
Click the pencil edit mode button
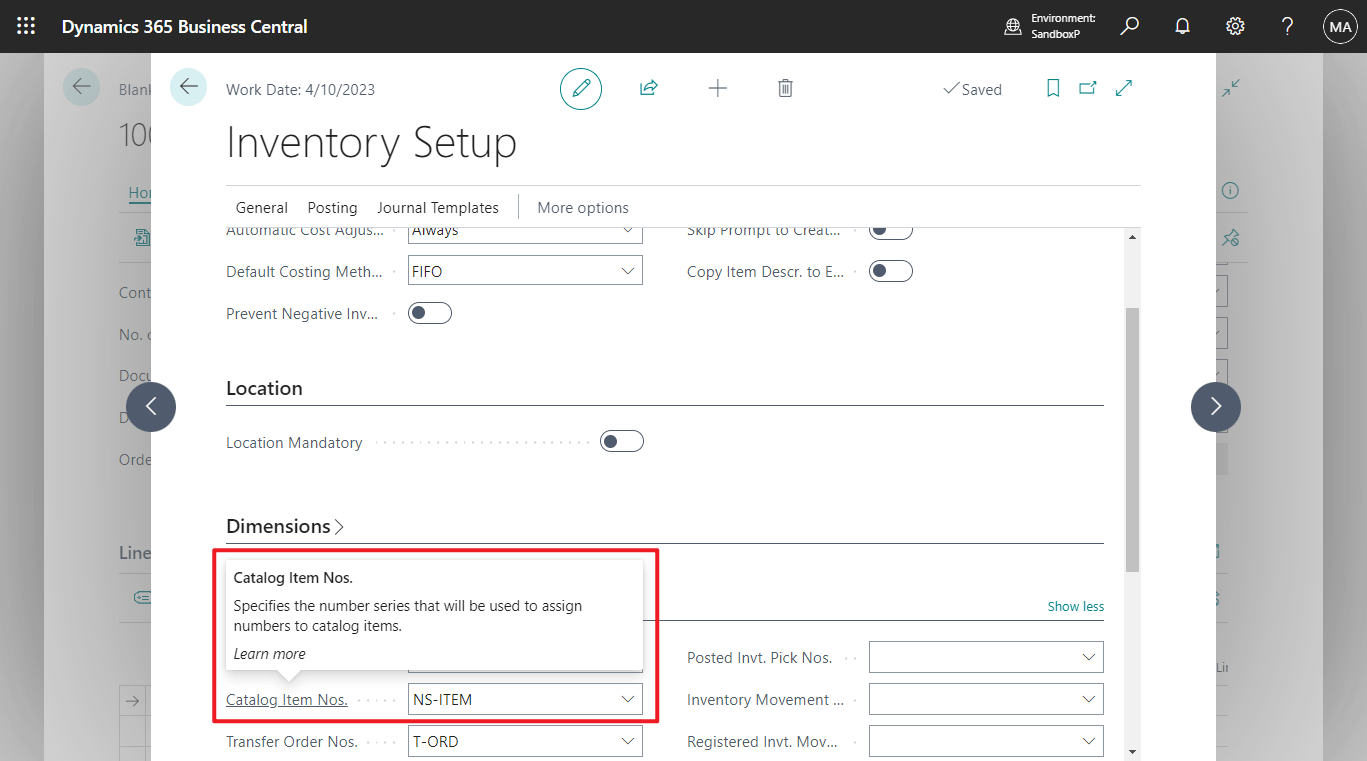[580, 89]
